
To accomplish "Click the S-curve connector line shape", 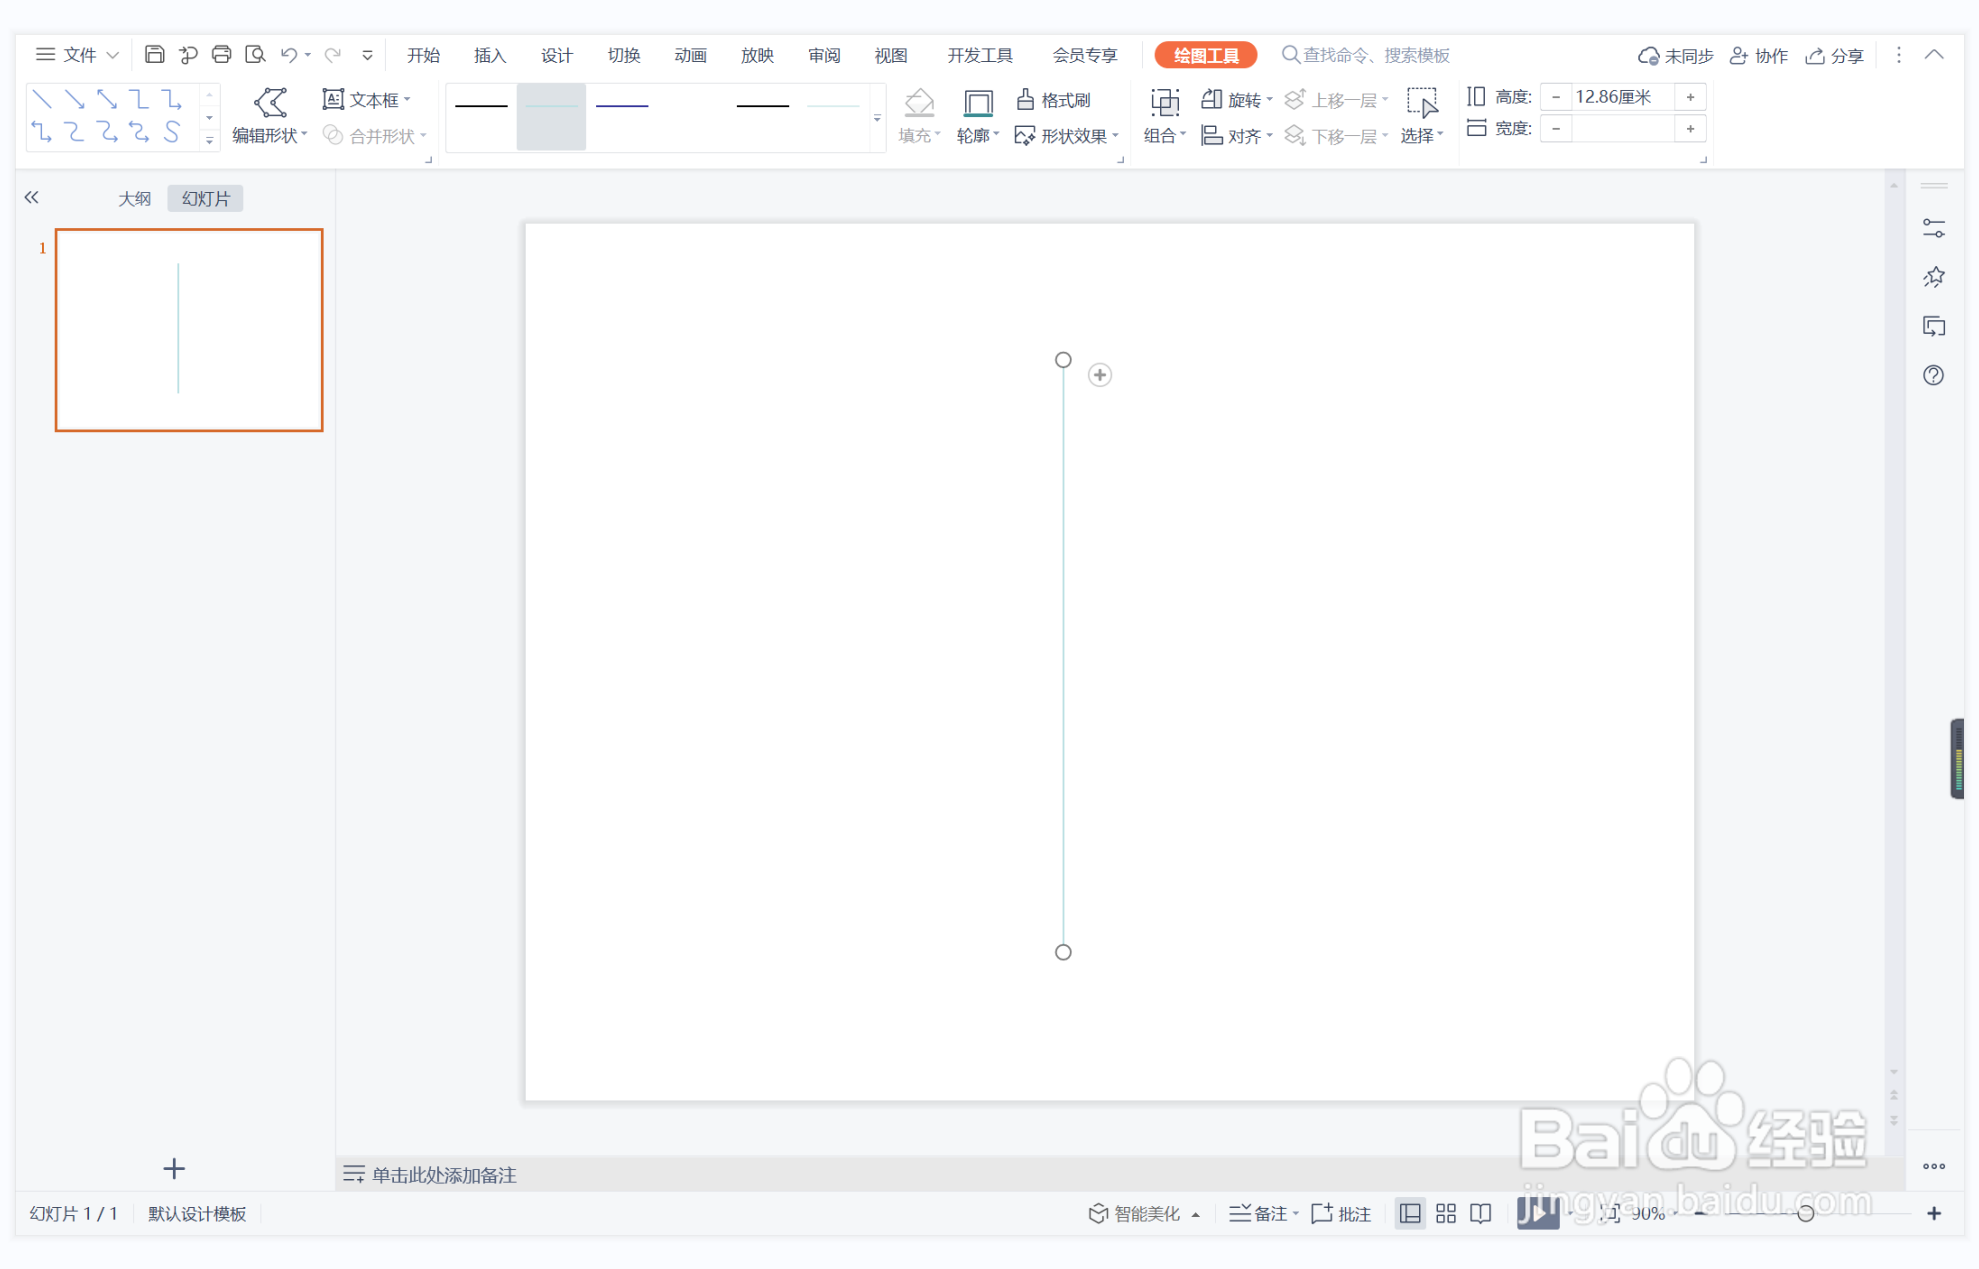I will click(x=172, y=132).
